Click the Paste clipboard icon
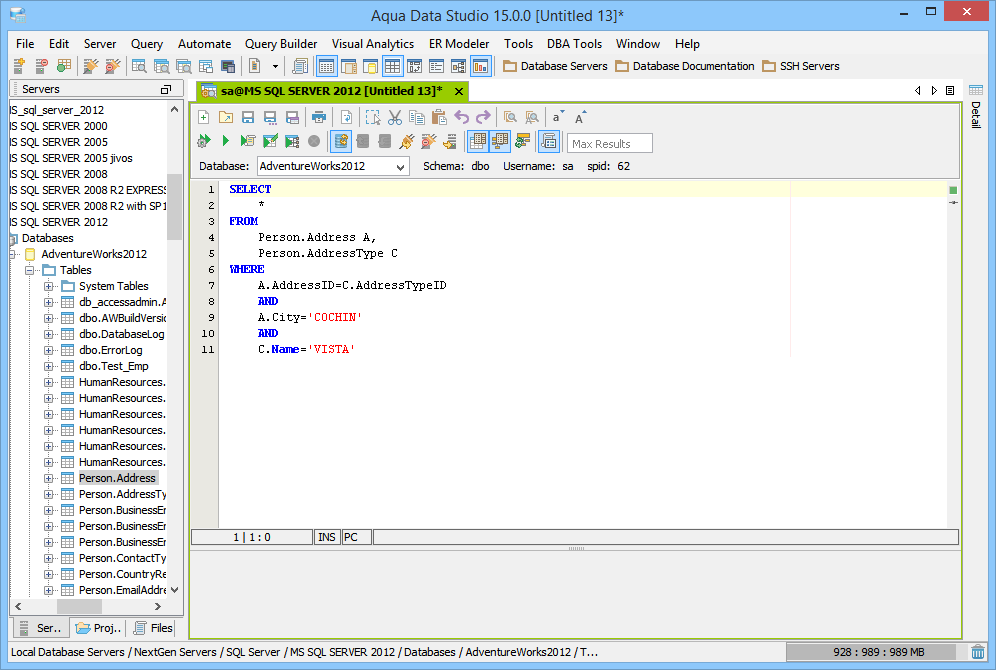The width and height of the screenshot is (996, 670). click(x=439, y=117)
